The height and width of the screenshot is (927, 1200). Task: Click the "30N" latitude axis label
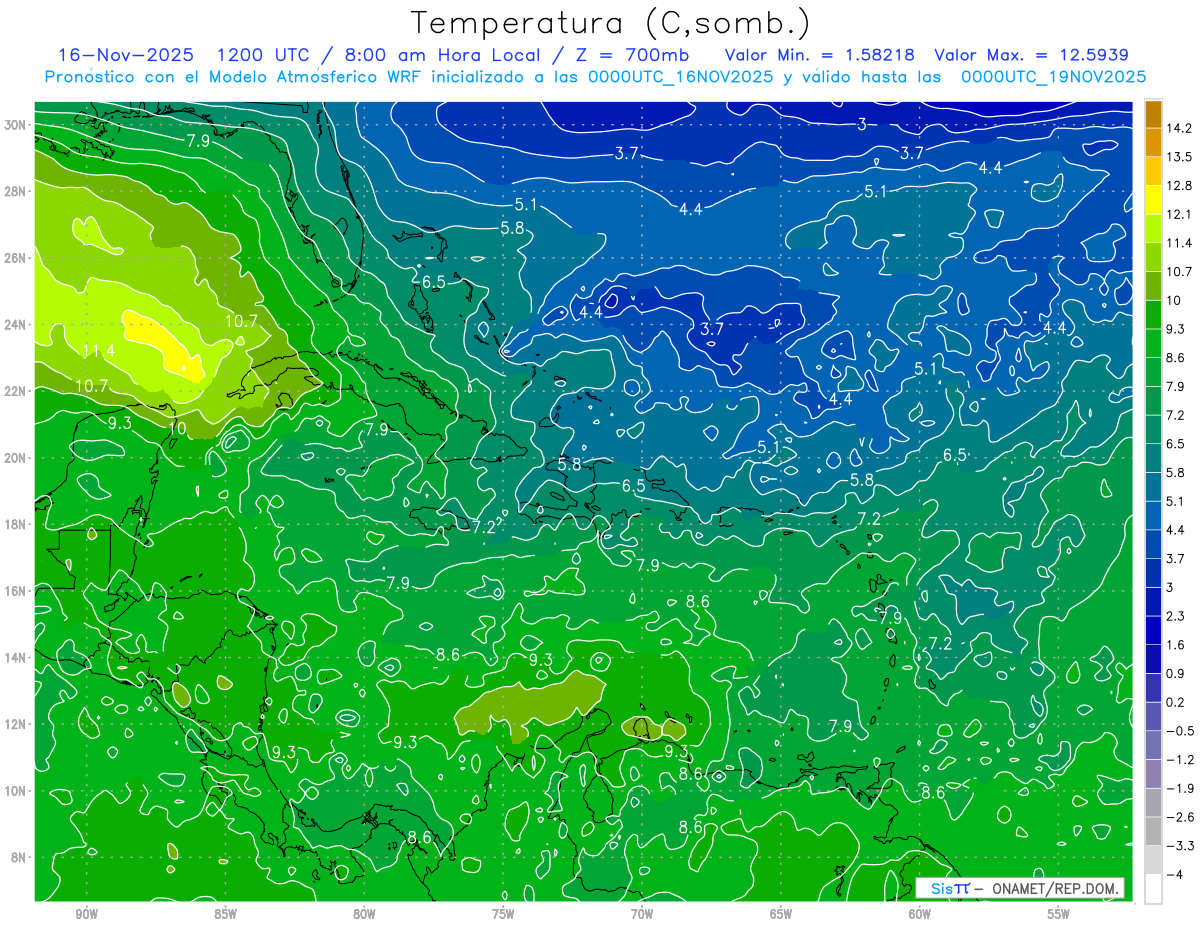[15, 125]
